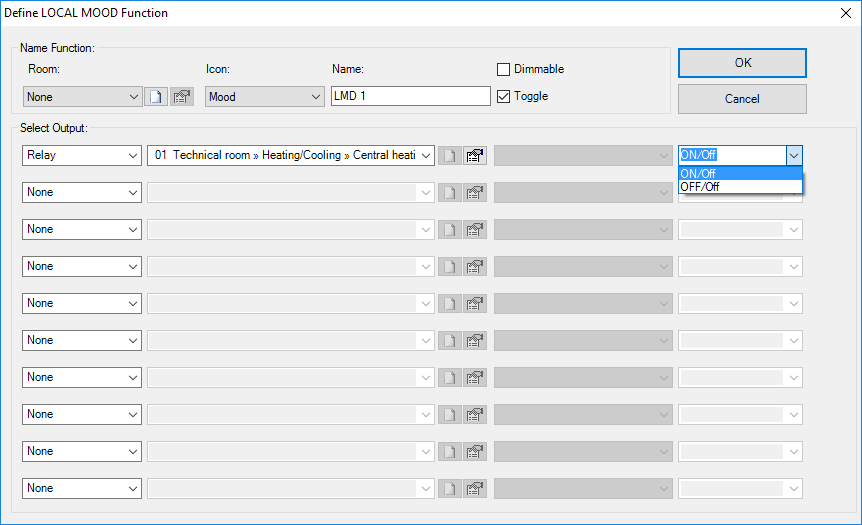Open second row output type dropdown
The height and width of the screenshot is (525, 862).
(83, 193)
